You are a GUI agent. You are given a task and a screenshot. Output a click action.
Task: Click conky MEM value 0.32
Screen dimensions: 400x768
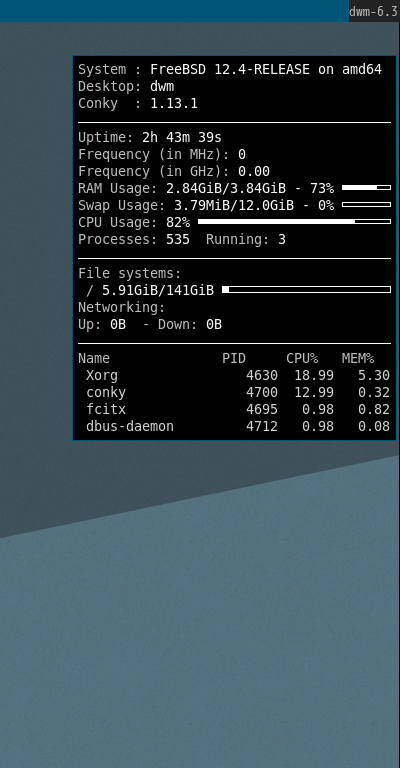(374, 393)
